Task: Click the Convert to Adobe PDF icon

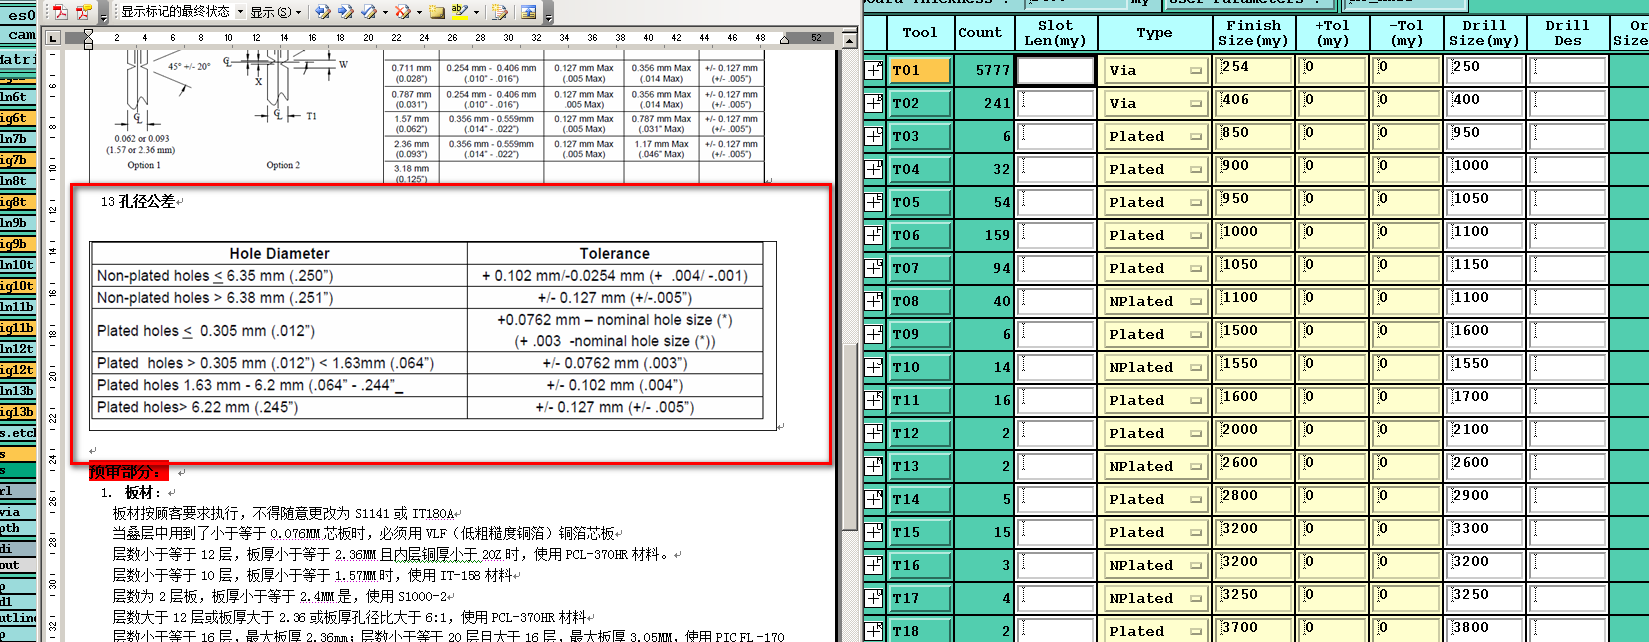Action: tap(61, 12)
